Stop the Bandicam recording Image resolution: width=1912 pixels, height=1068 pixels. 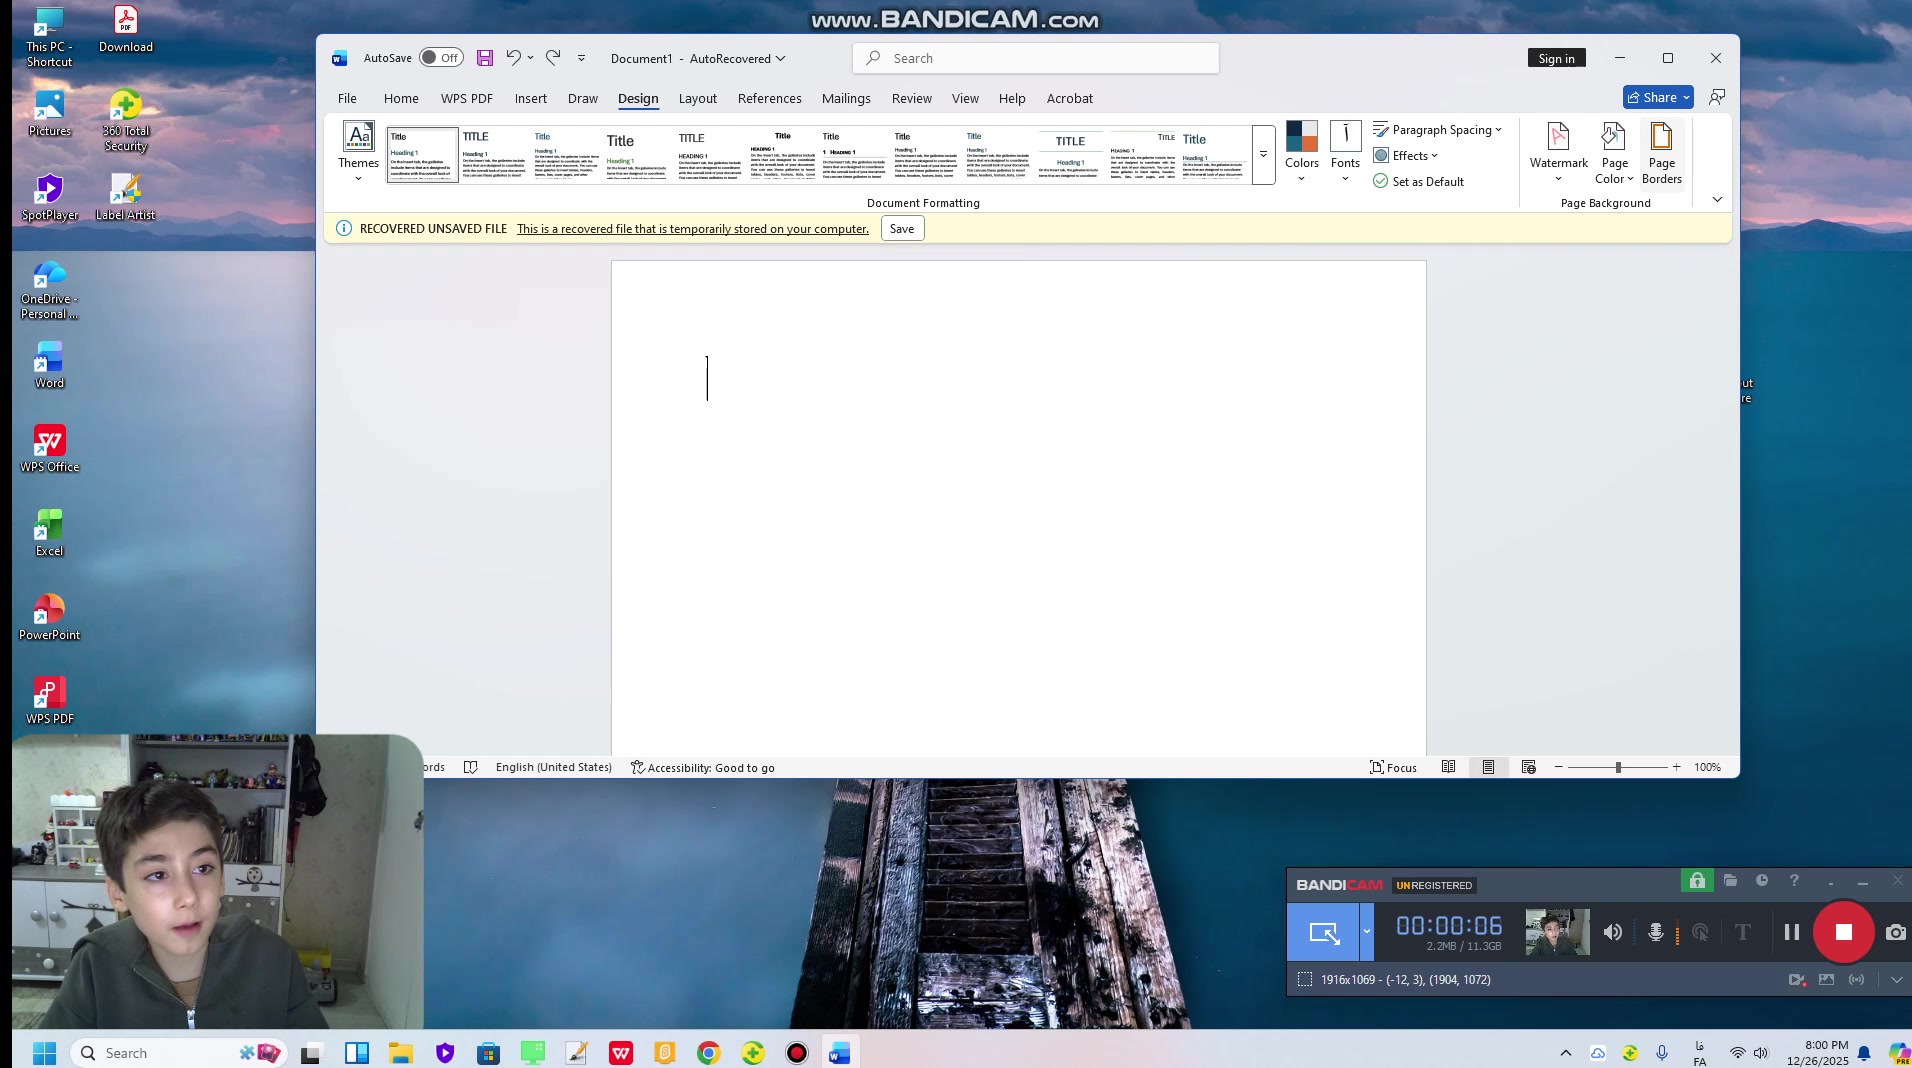coord(1843,932)
